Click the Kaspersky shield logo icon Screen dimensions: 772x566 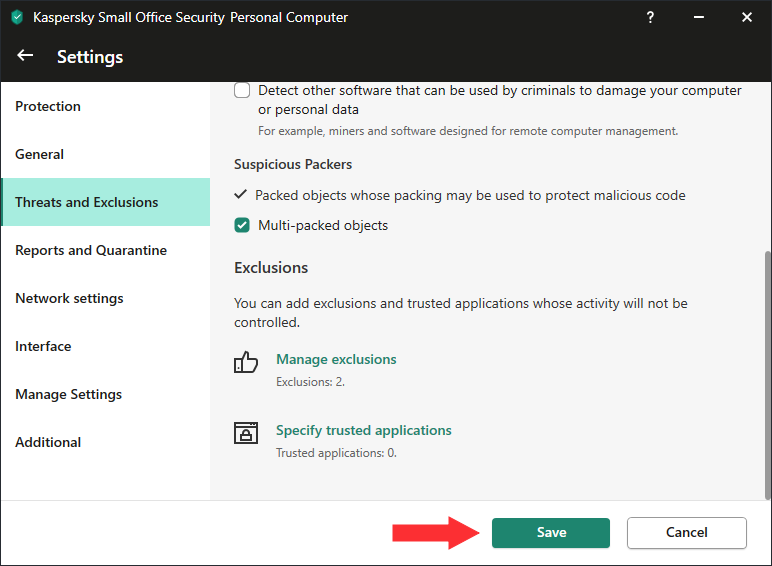(17, 18)
